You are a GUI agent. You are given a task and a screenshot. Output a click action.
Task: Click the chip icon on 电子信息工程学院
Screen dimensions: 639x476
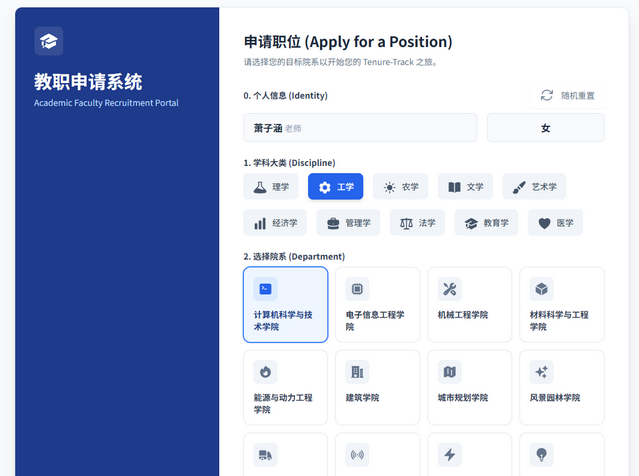[x=357, y=289]
